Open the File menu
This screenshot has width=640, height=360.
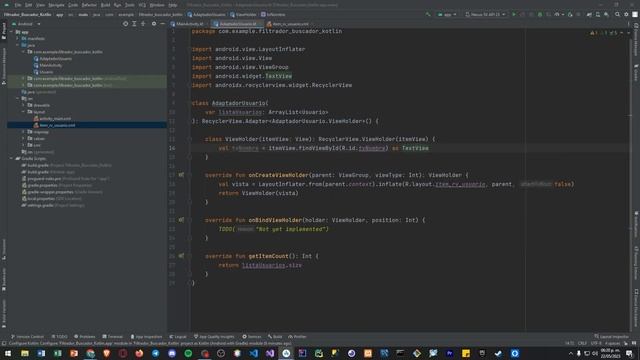pyautogui.click(x=18, y=5)
